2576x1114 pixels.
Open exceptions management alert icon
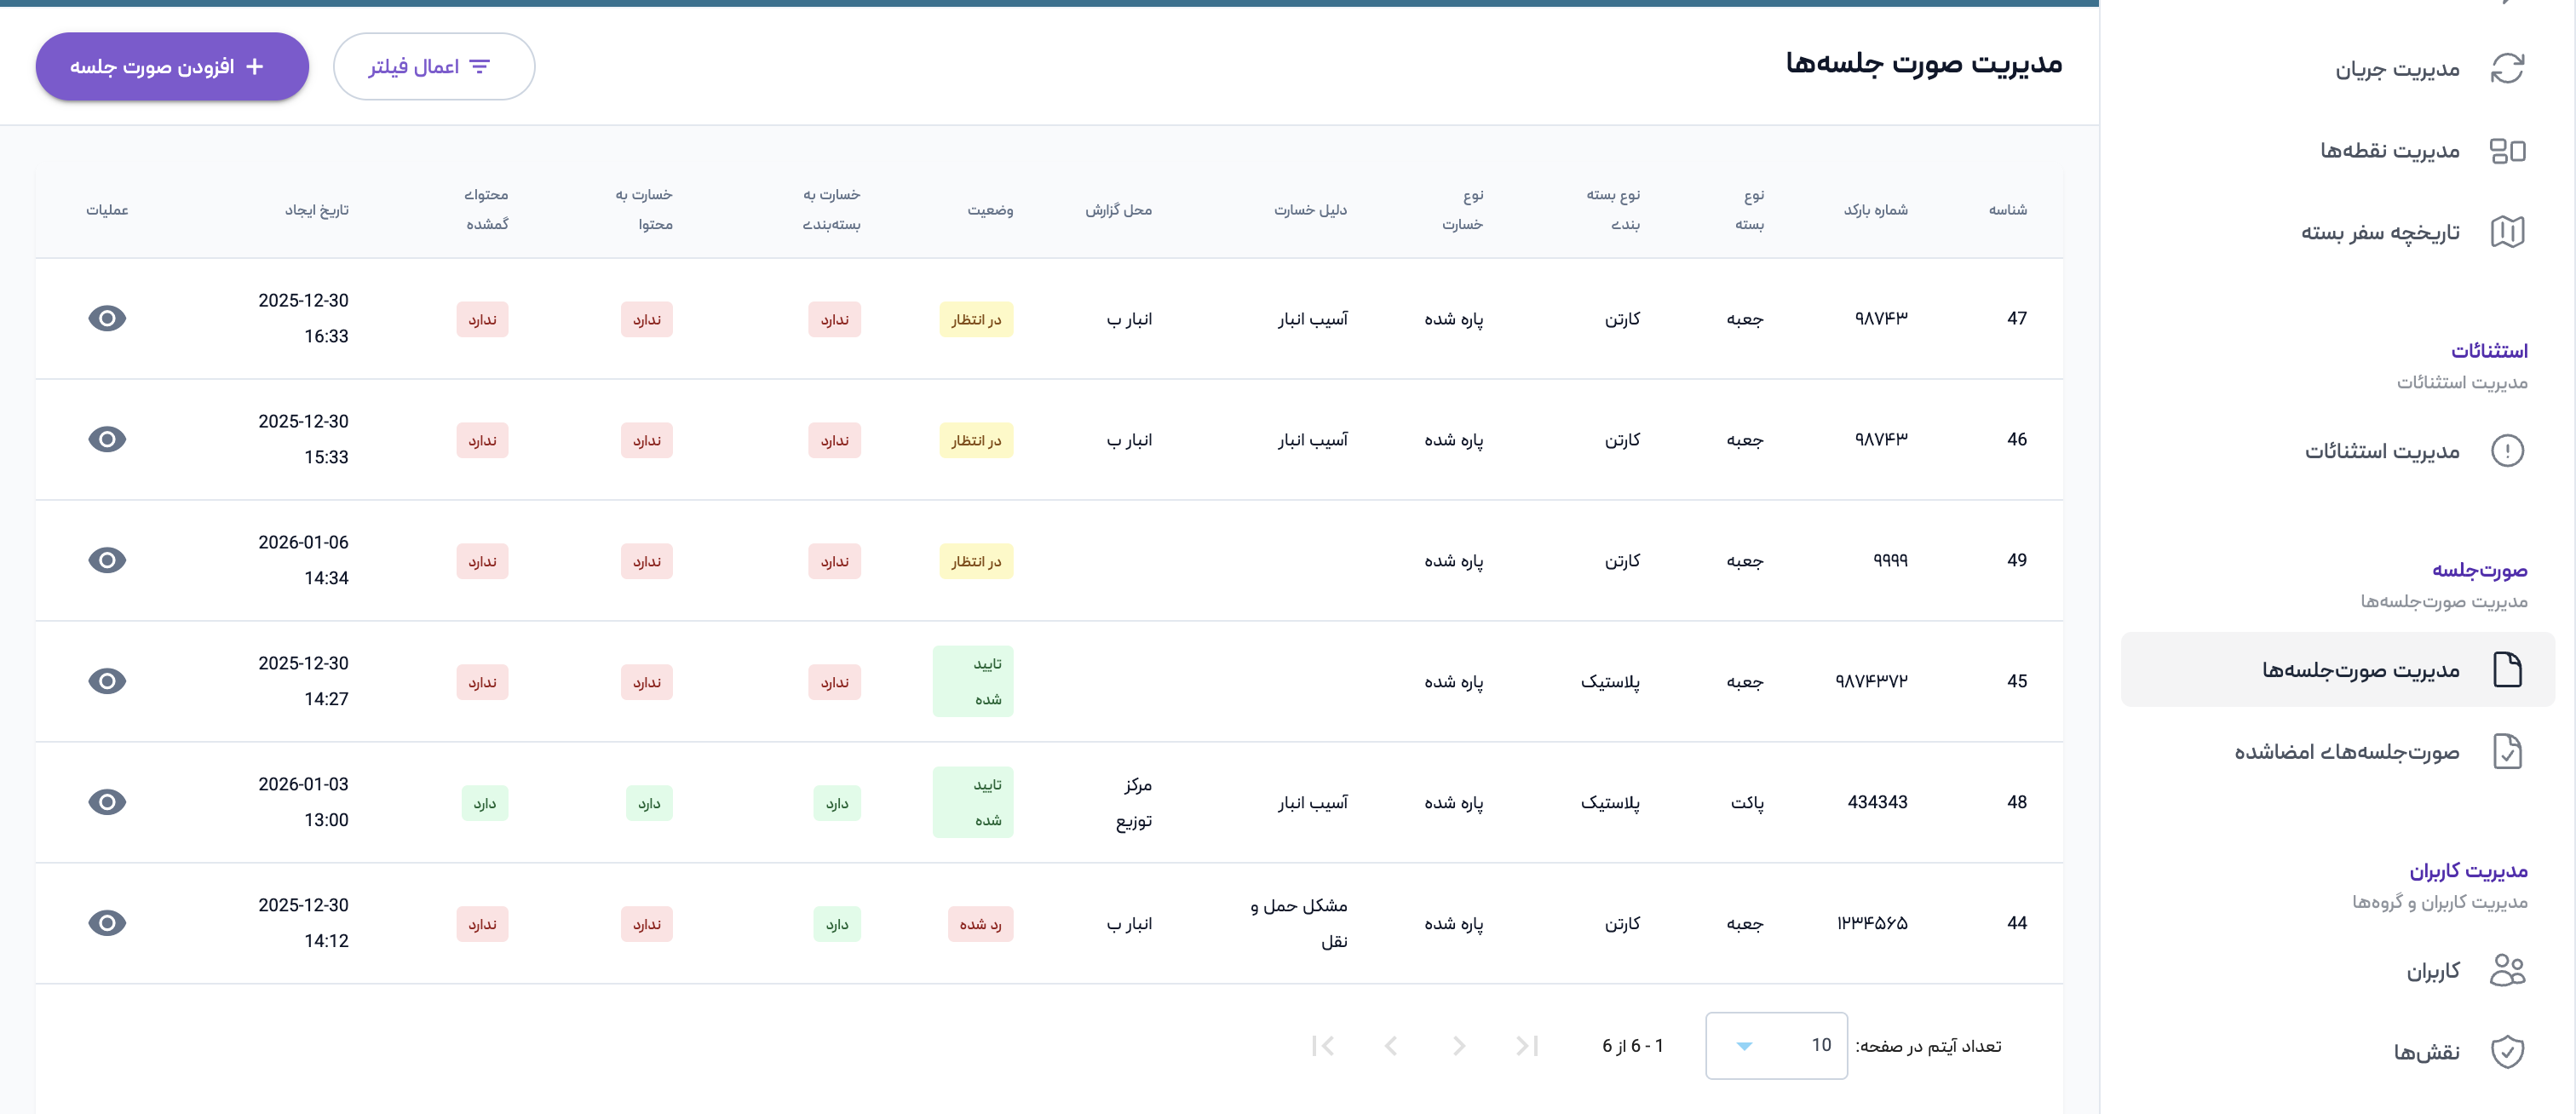[x=2506, y=451]
